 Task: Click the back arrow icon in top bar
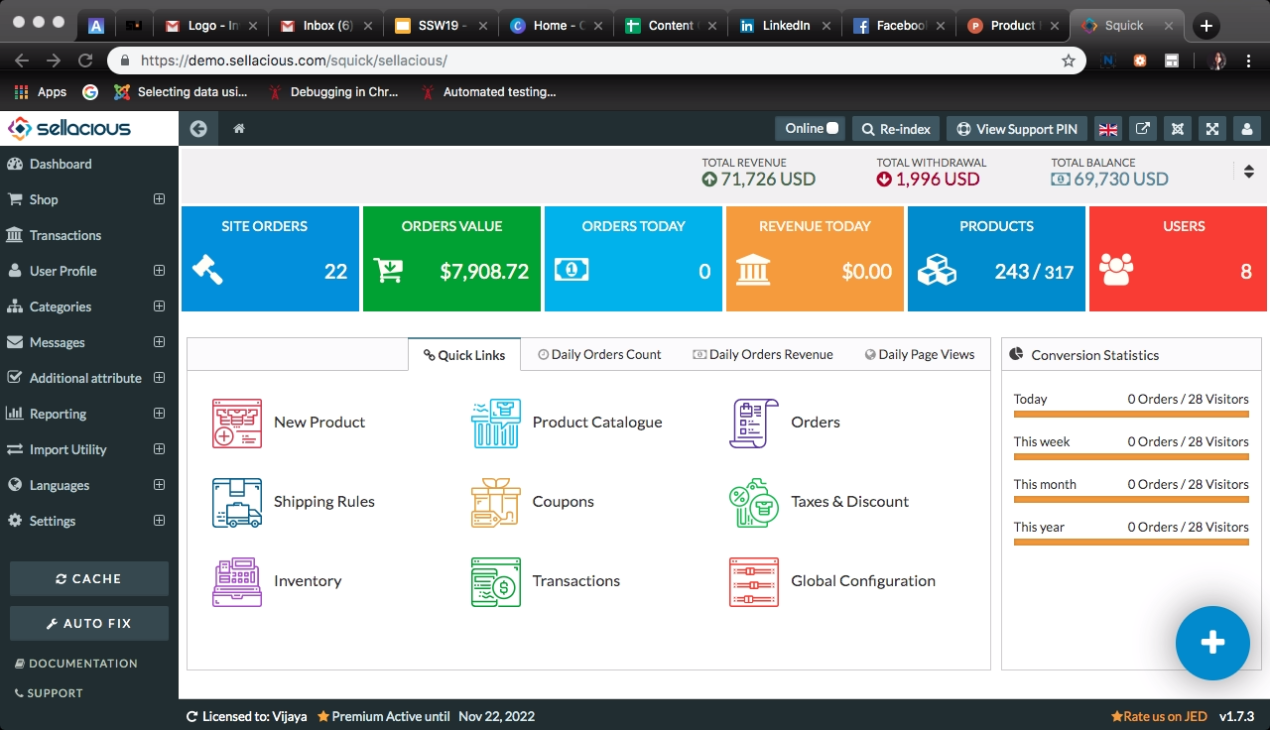198,128
